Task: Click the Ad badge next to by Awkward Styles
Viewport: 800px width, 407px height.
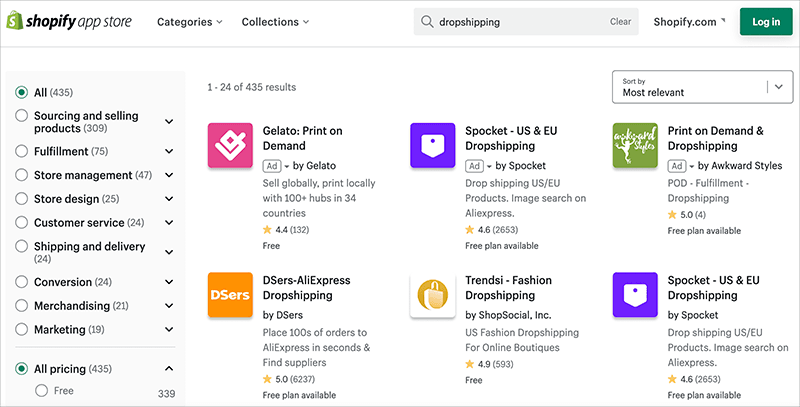Action: pos(677,166)
